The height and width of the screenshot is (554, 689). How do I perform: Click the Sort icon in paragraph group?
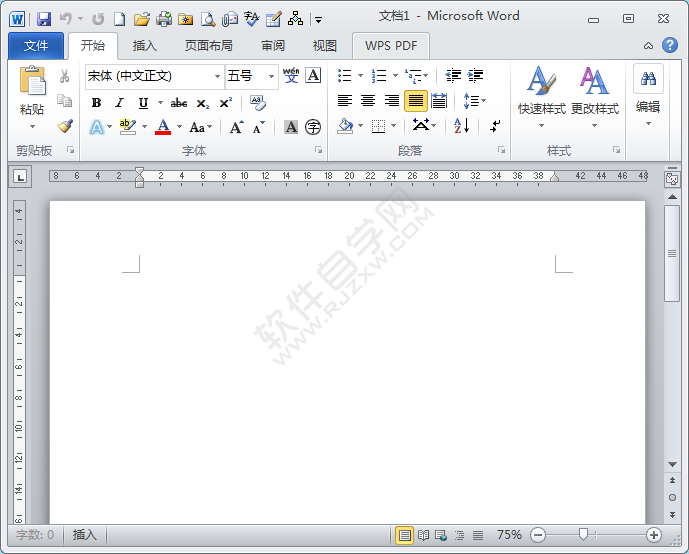tap(461, 126)
